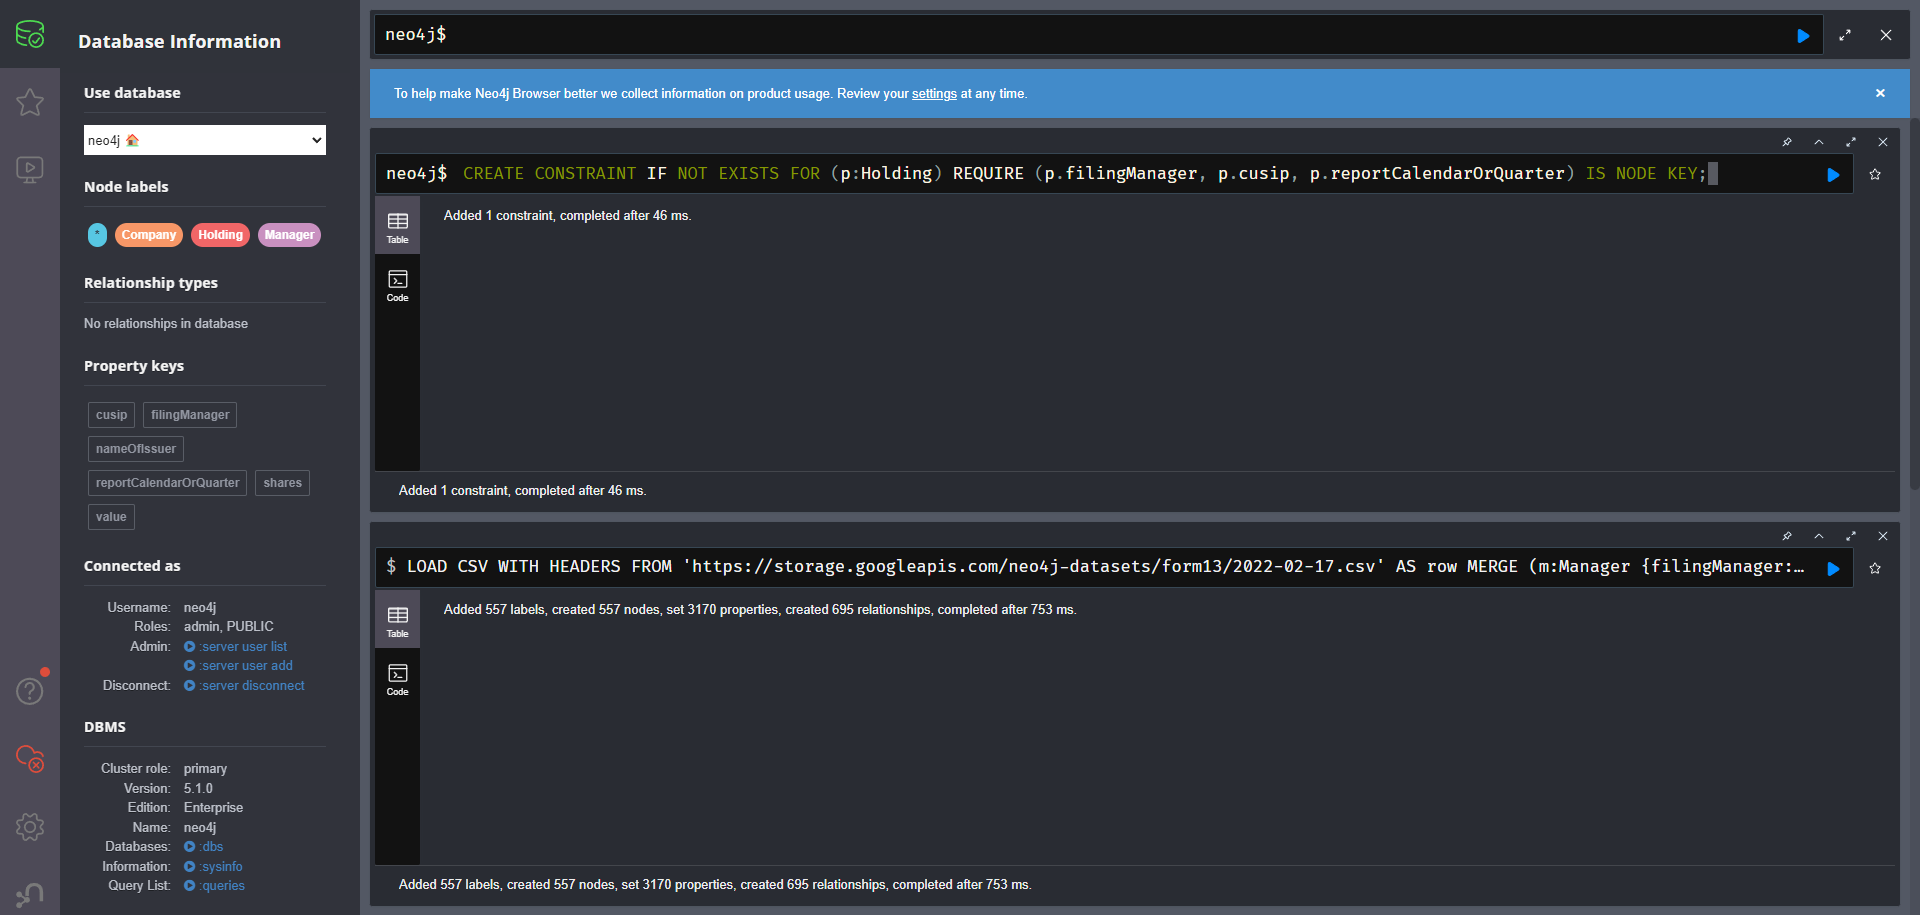Run the :server user list command
Screen dimensions: 1920x915
pyautogui.click(x=235, y=647)
